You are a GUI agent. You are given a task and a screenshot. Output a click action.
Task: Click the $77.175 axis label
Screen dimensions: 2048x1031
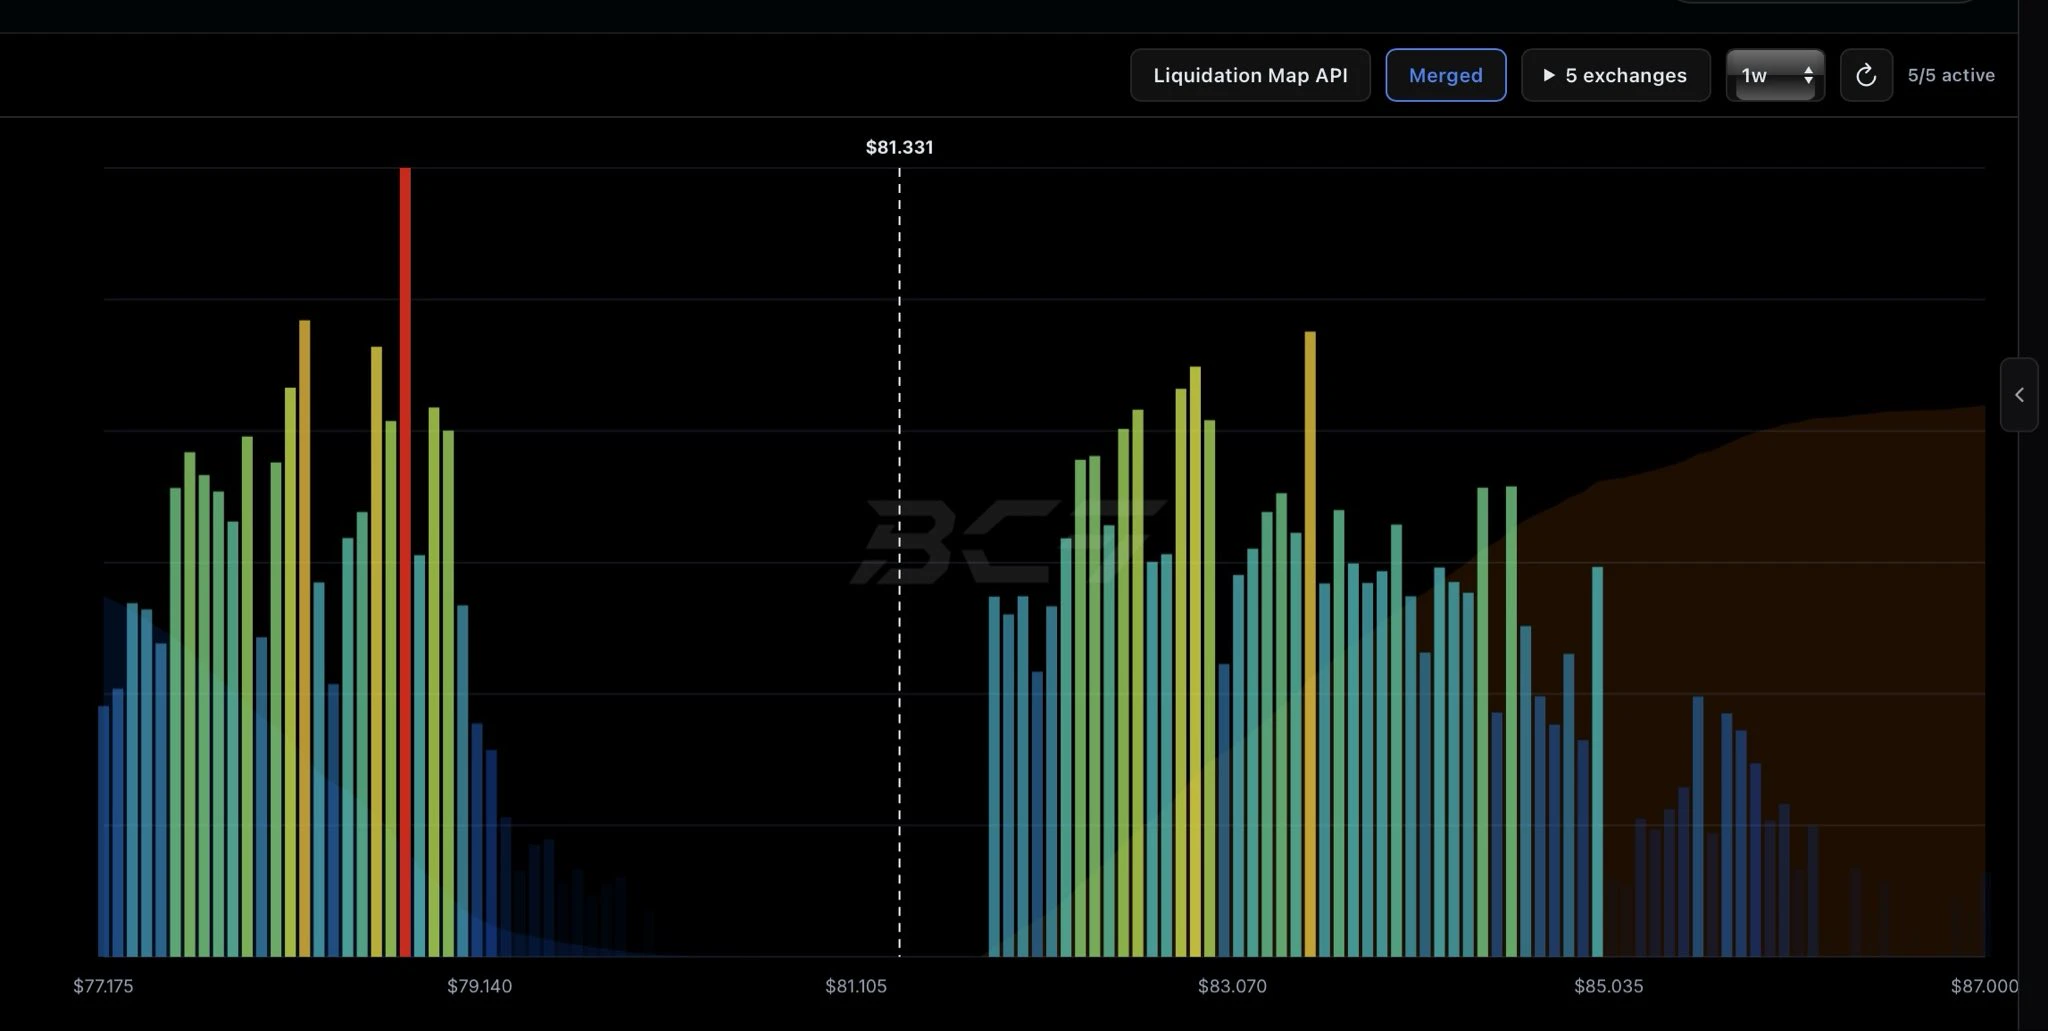coord(103,986)
